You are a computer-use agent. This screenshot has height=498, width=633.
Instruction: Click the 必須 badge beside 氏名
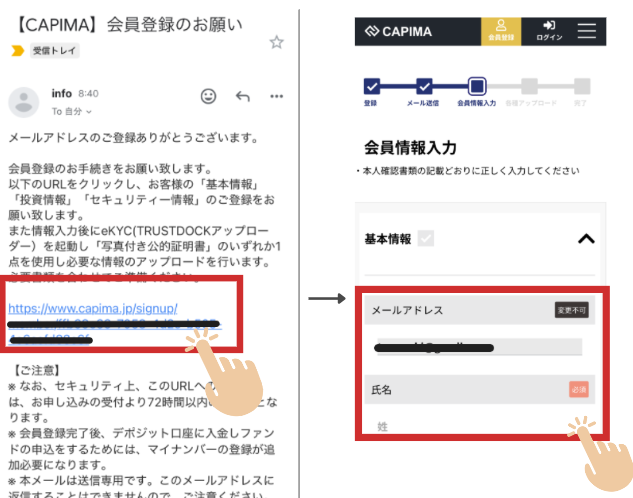pyautogui.click(x=579, y=389)
